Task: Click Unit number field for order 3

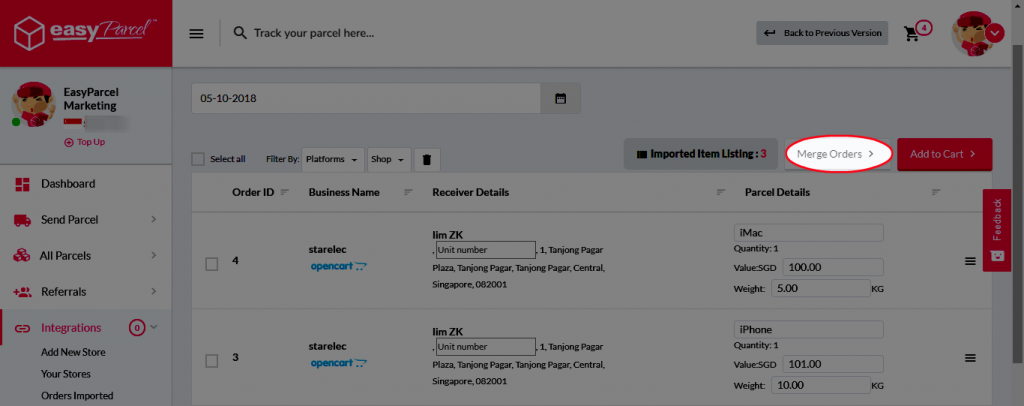Action: point(485,347)
